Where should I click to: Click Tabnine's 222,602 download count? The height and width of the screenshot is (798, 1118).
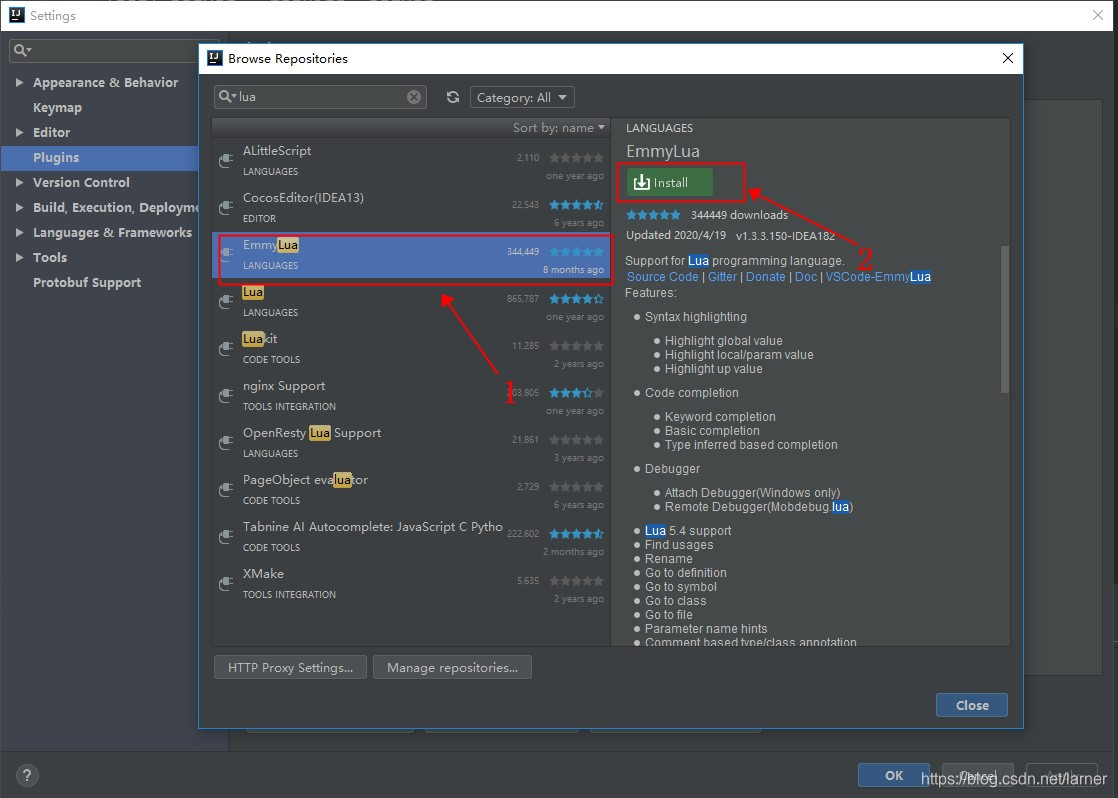click(523, 534)
